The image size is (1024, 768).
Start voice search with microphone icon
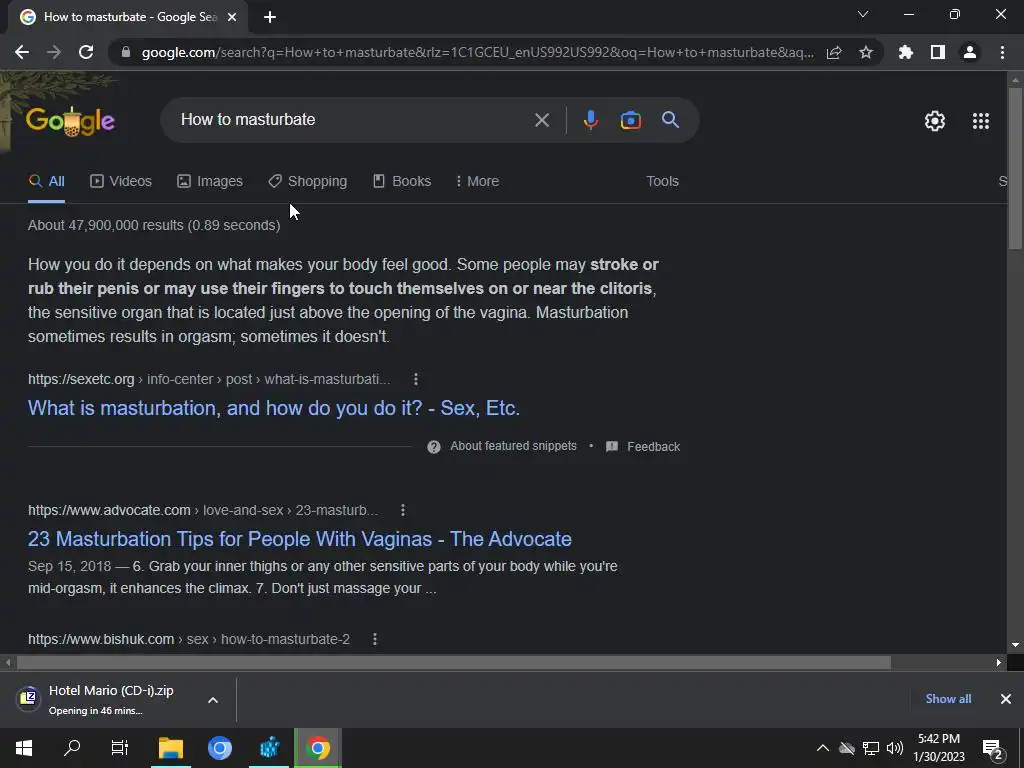tap(591, 120)
